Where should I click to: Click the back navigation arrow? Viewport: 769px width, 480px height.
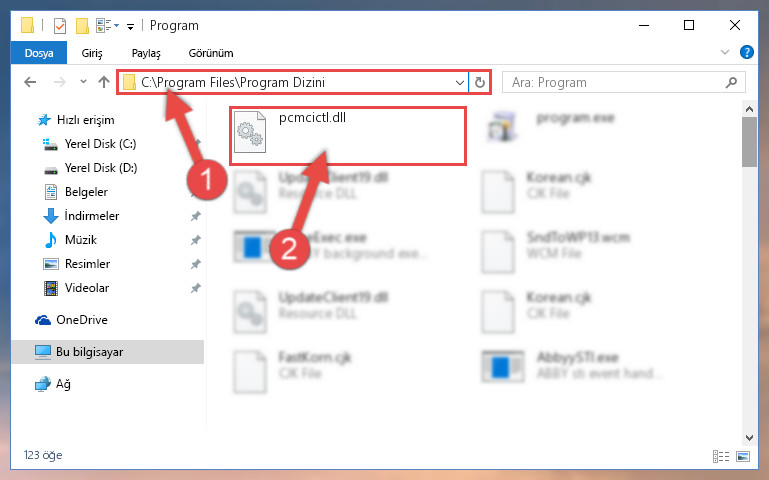[30, 82]
